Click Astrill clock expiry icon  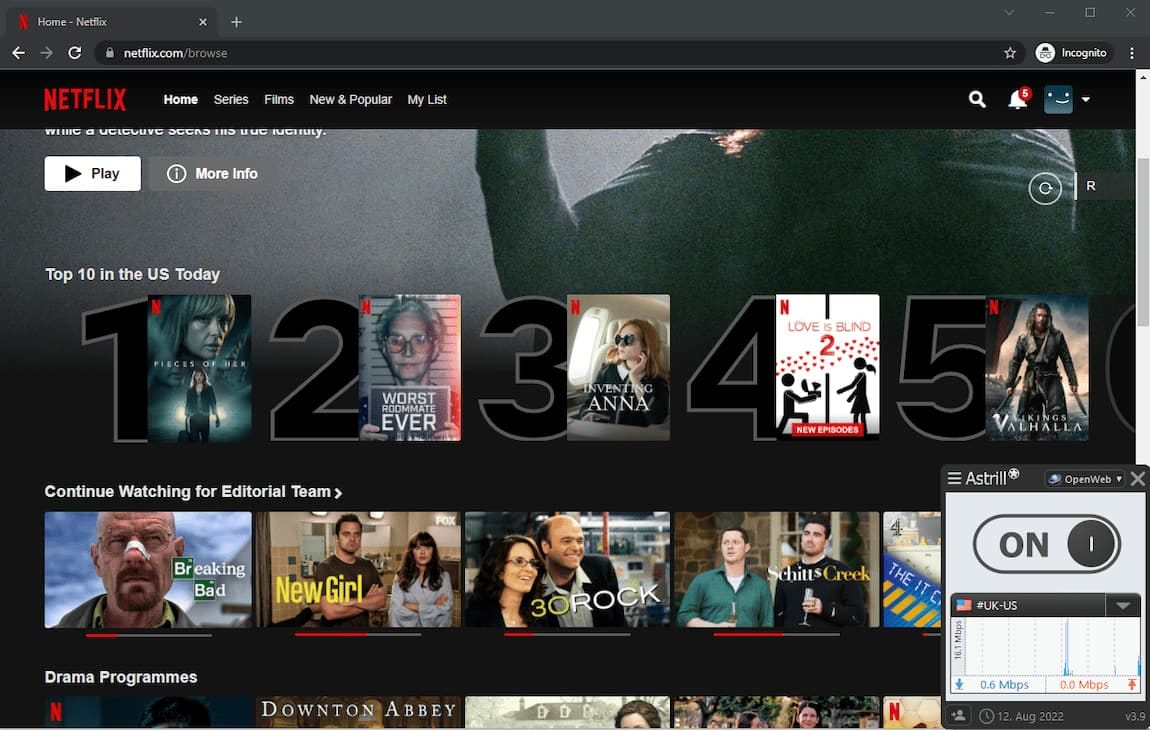pos(986,716)
